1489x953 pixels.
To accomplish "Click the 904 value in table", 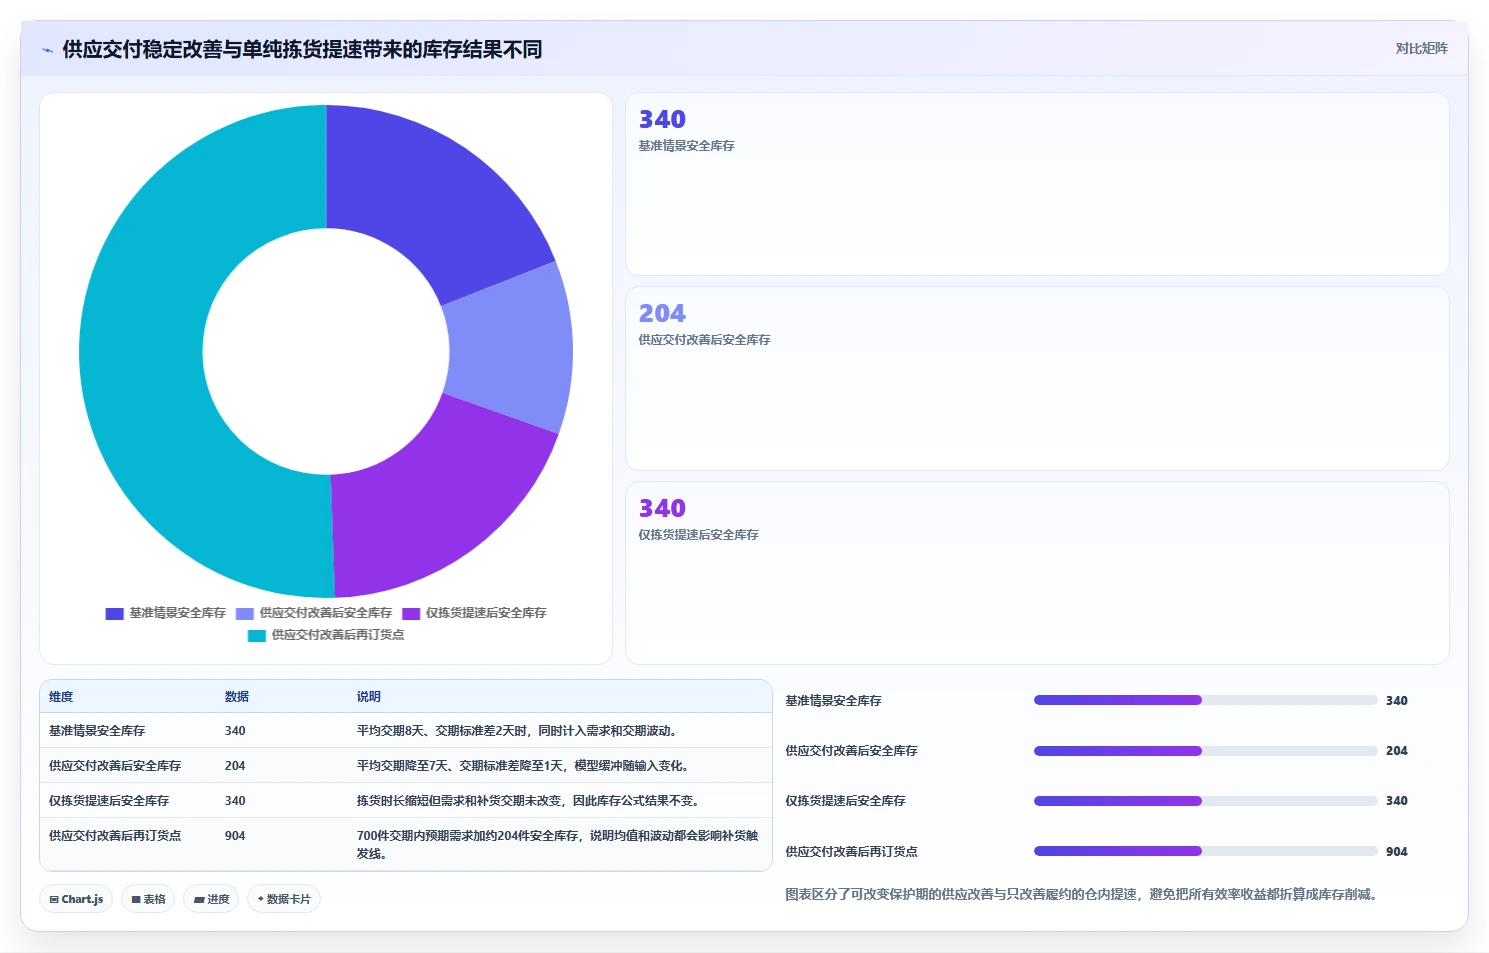I will [x=235, y=836].
